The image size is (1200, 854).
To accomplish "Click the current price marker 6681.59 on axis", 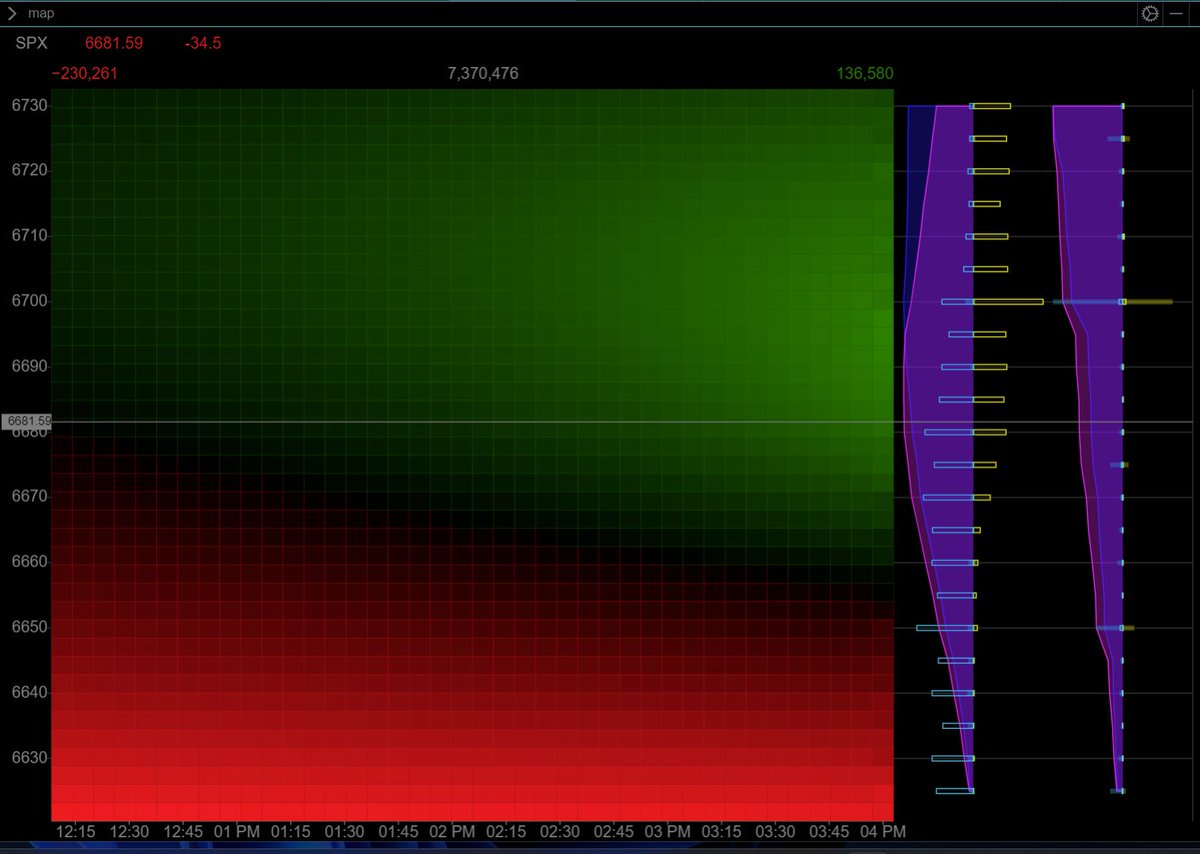I will (27, 421).
